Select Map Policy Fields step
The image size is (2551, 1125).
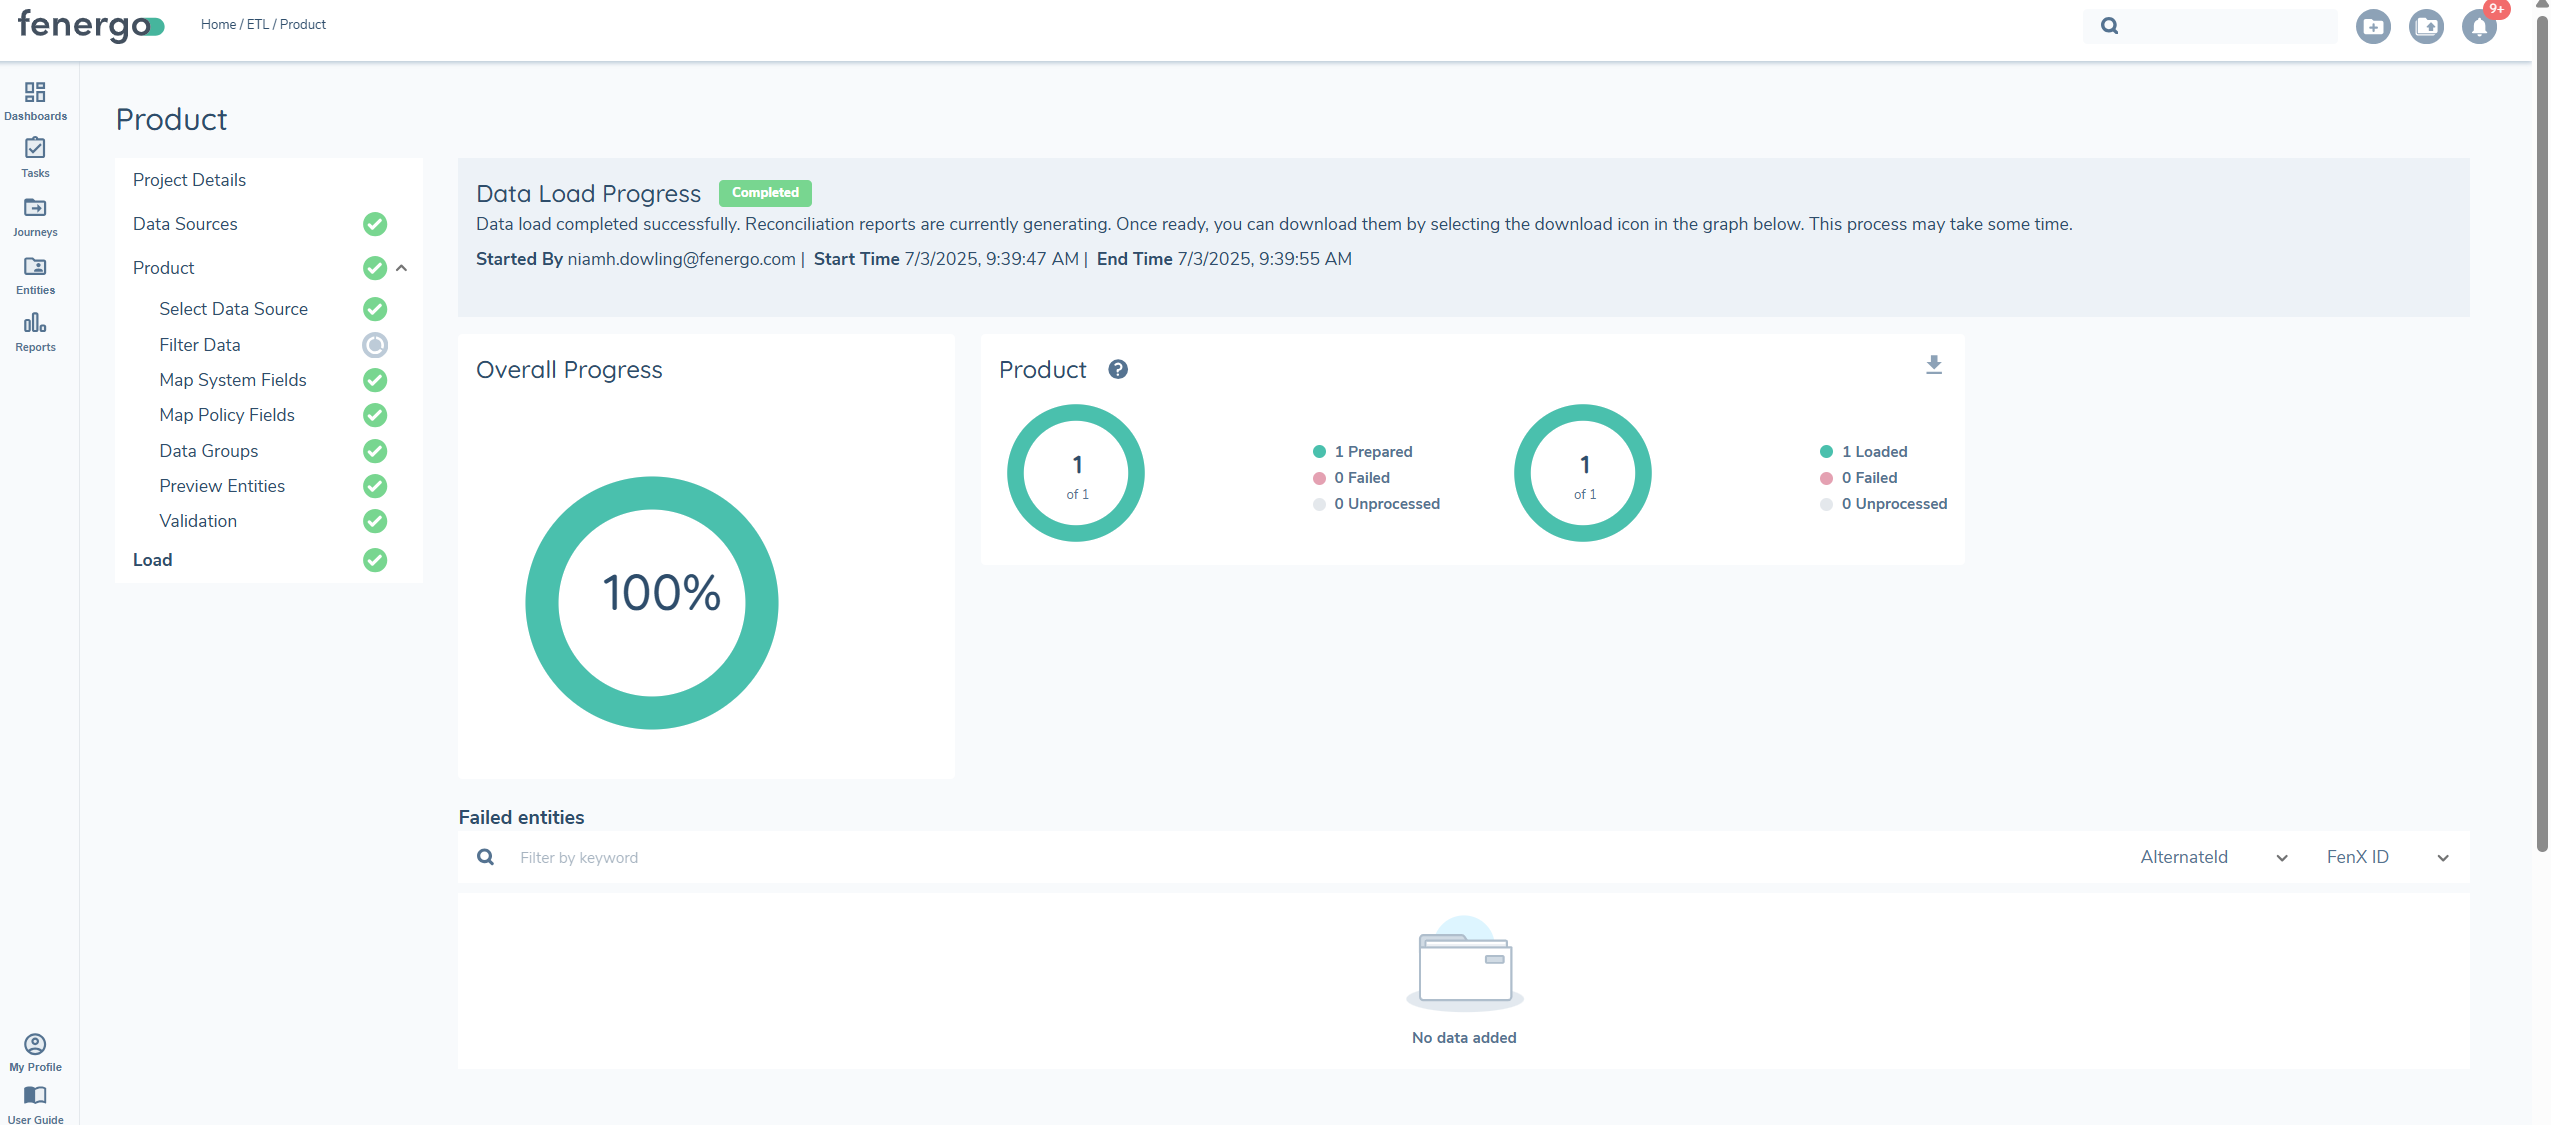227,415
